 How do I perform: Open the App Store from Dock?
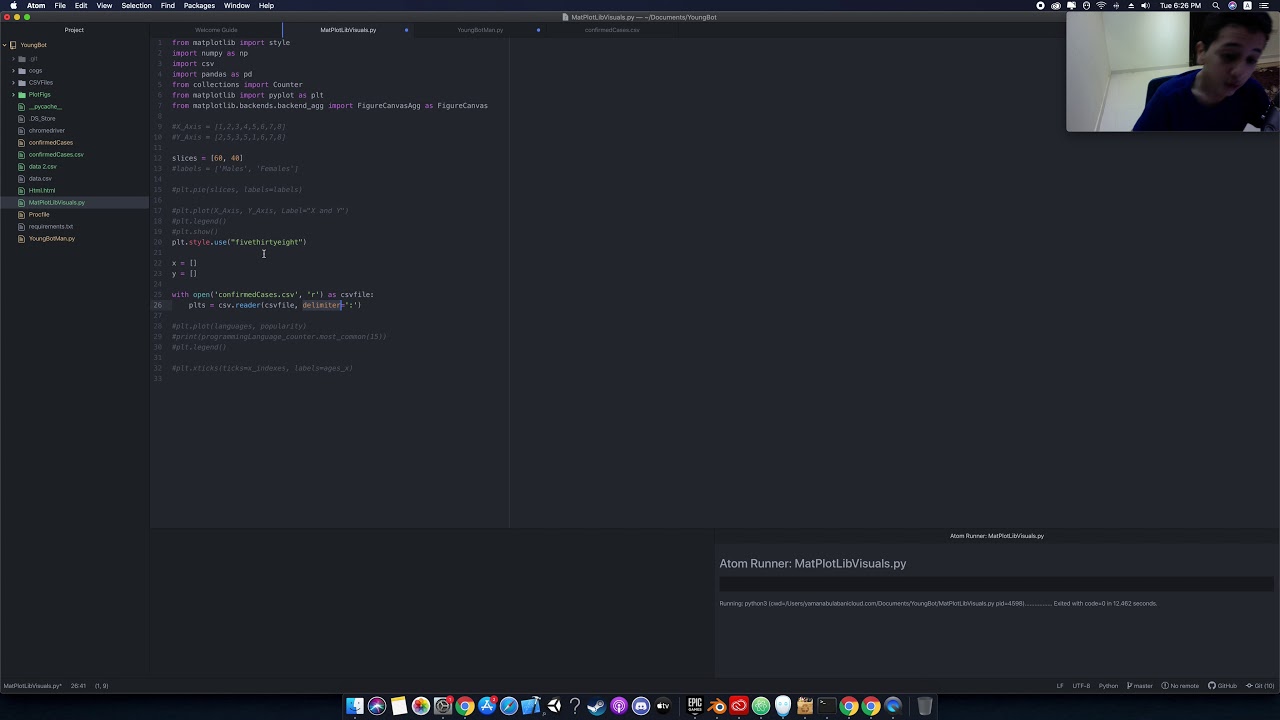(x=487, y=707)
